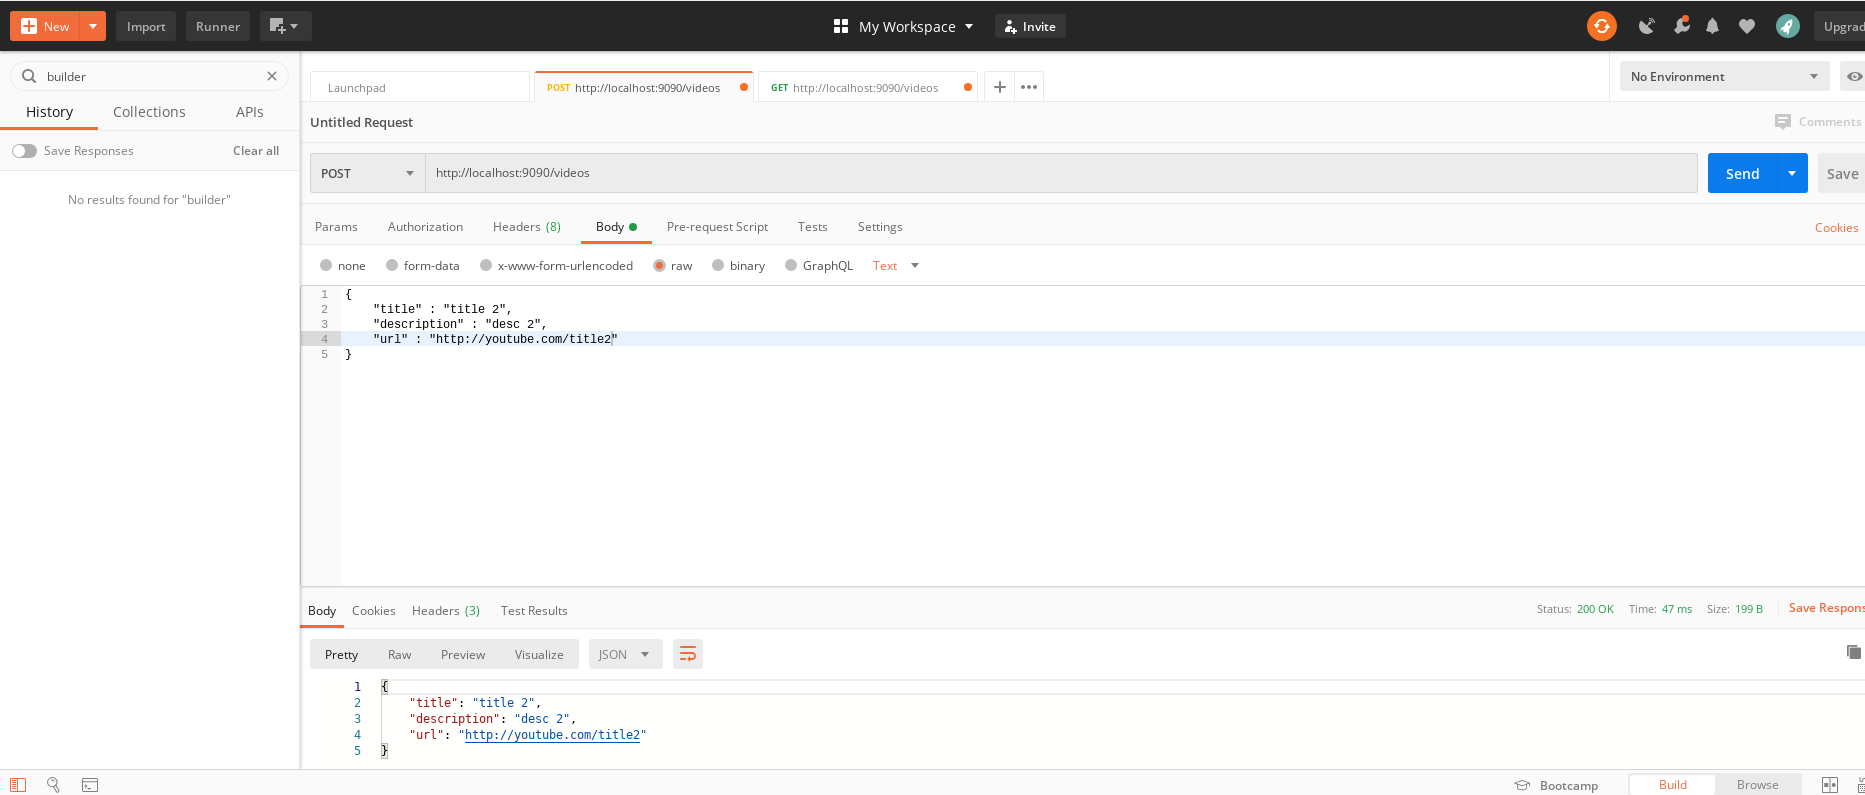Clear the builder search text
Image resolution: width=1865 pixels, height=795 pixels.
tap(272, 76)
